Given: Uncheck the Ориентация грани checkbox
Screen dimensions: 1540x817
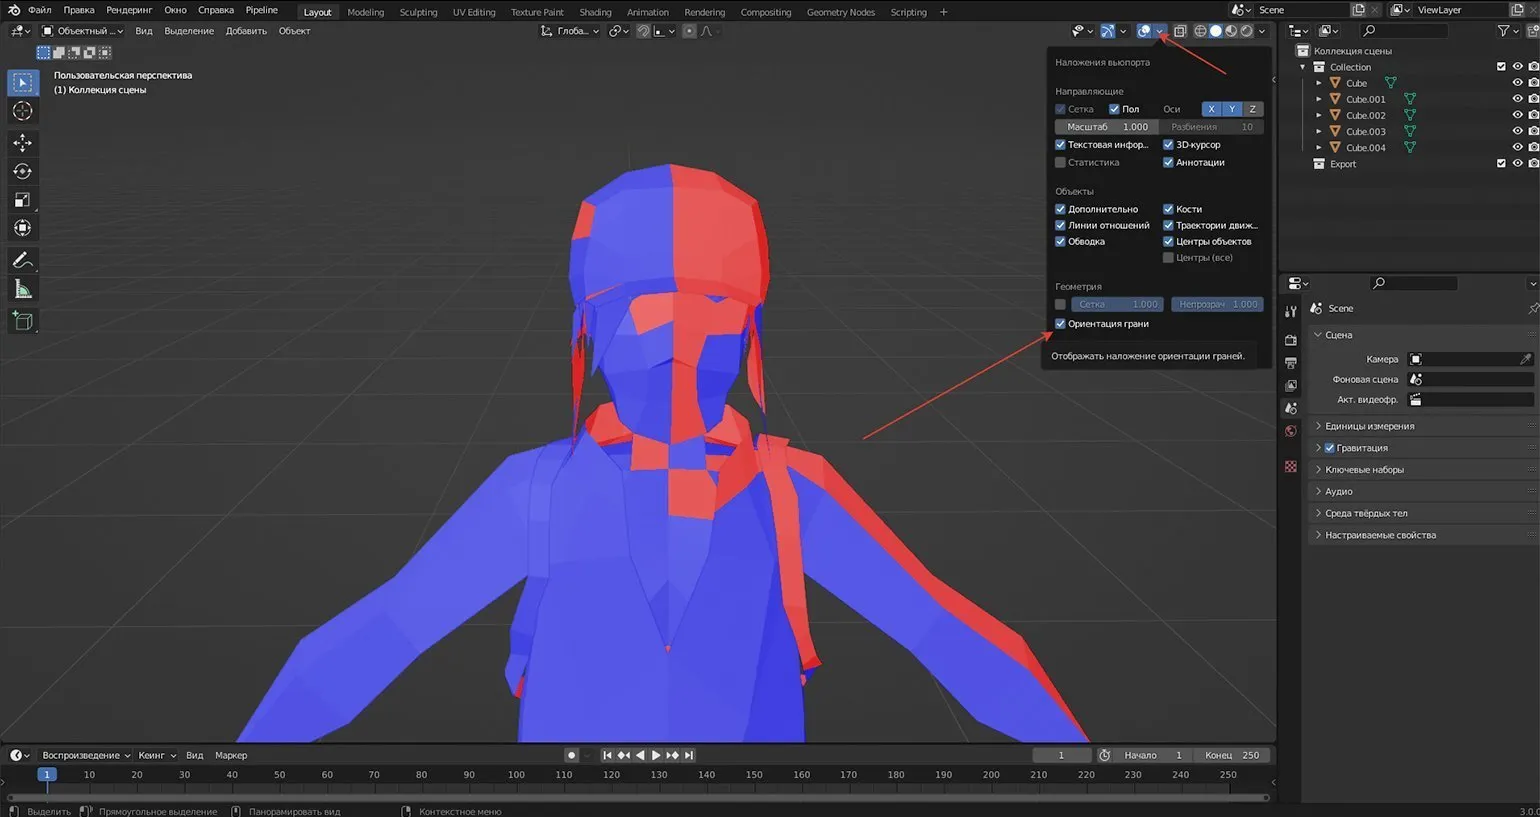Looking at the screenshot, I should point(1060,324).
